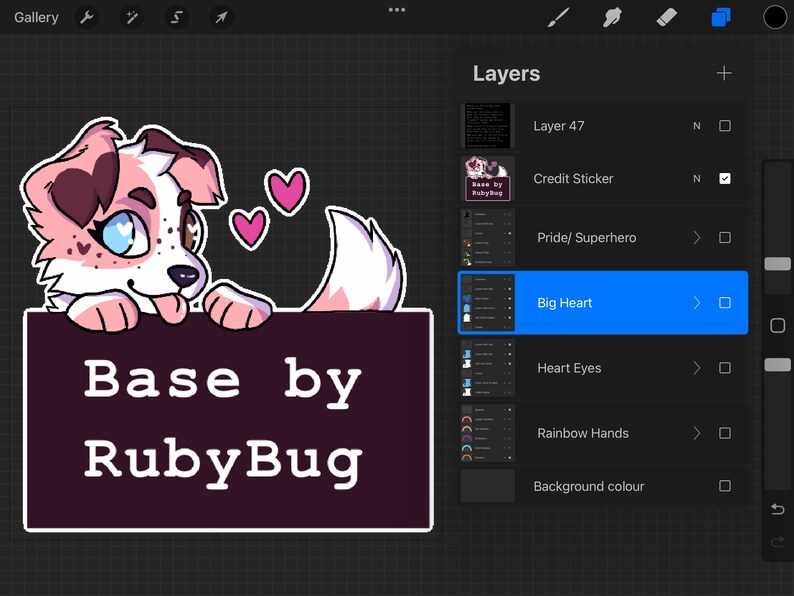Select the "Layer 47" layer name
This screenshot has height=596, width=794.
coord(559,126)
